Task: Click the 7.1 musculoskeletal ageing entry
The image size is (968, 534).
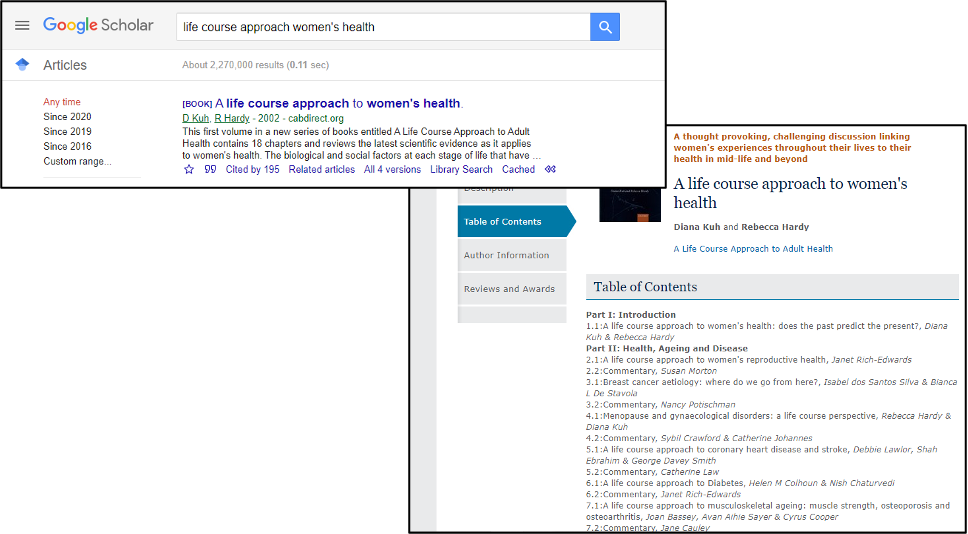Action: click(768, 511)
